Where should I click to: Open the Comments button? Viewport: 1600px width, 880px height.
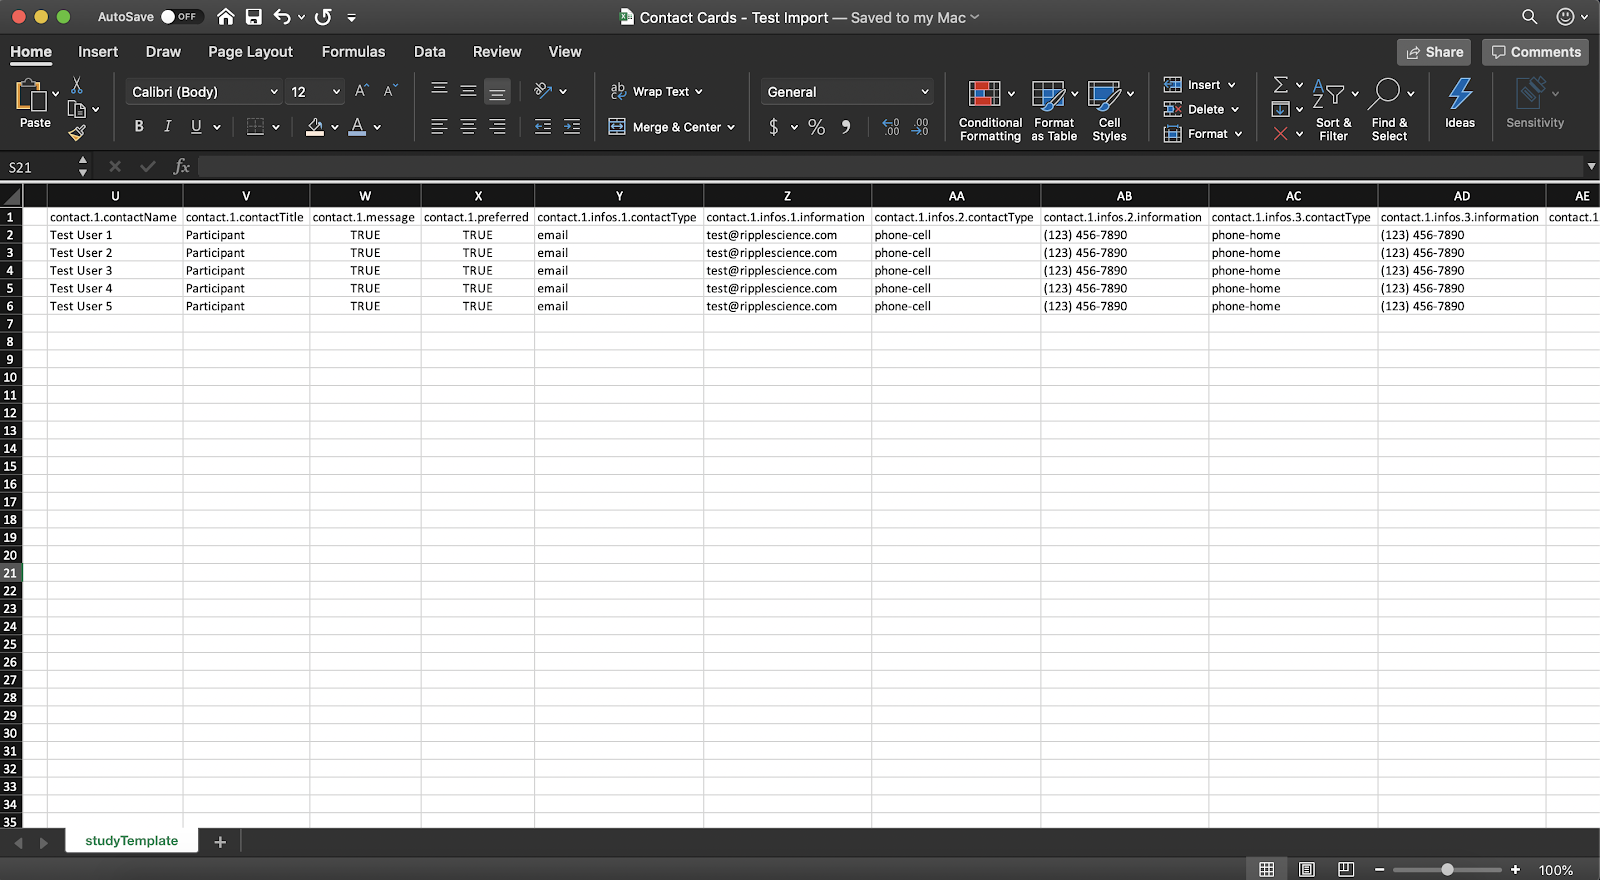click(x=1536, y=52)
